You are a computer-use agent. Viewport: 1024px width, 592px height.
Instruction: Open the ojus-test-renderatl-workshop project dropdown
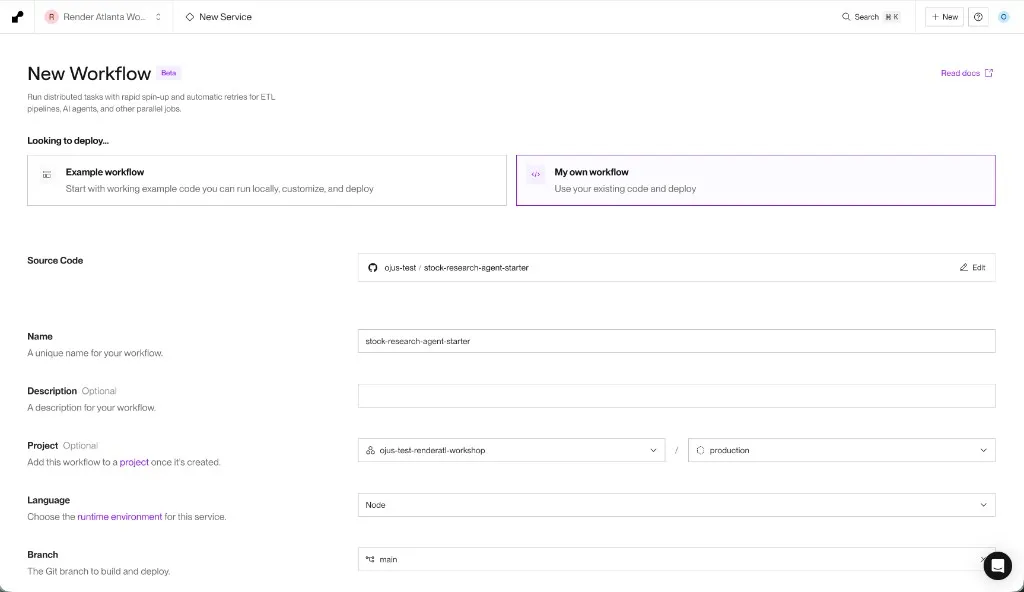(511, 450)
